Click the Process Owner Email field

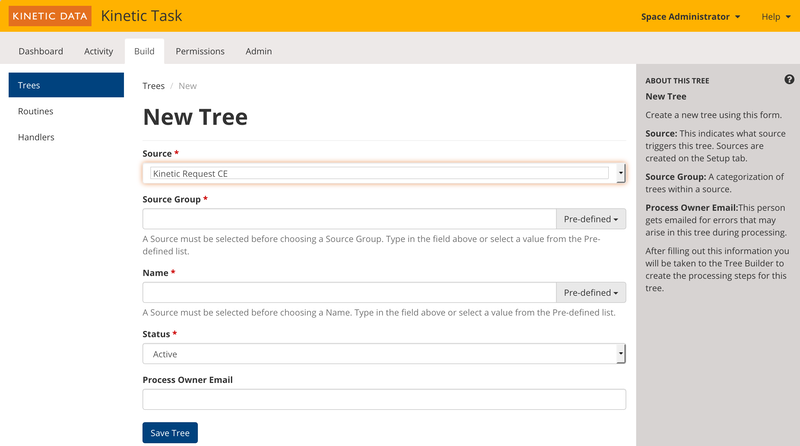coord(384,399)
